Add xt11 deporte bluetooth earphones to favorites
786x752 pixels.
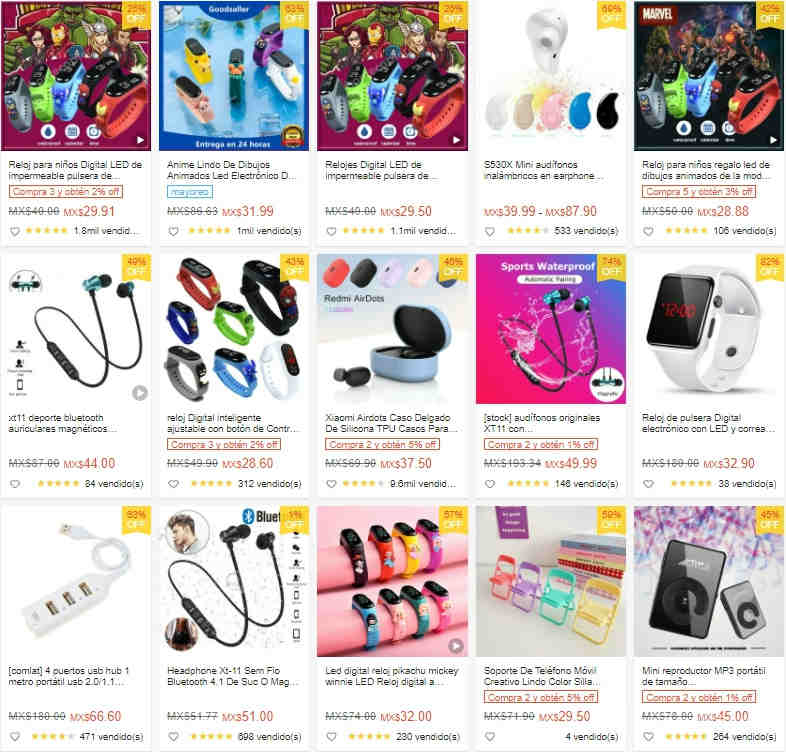[15, 484]
